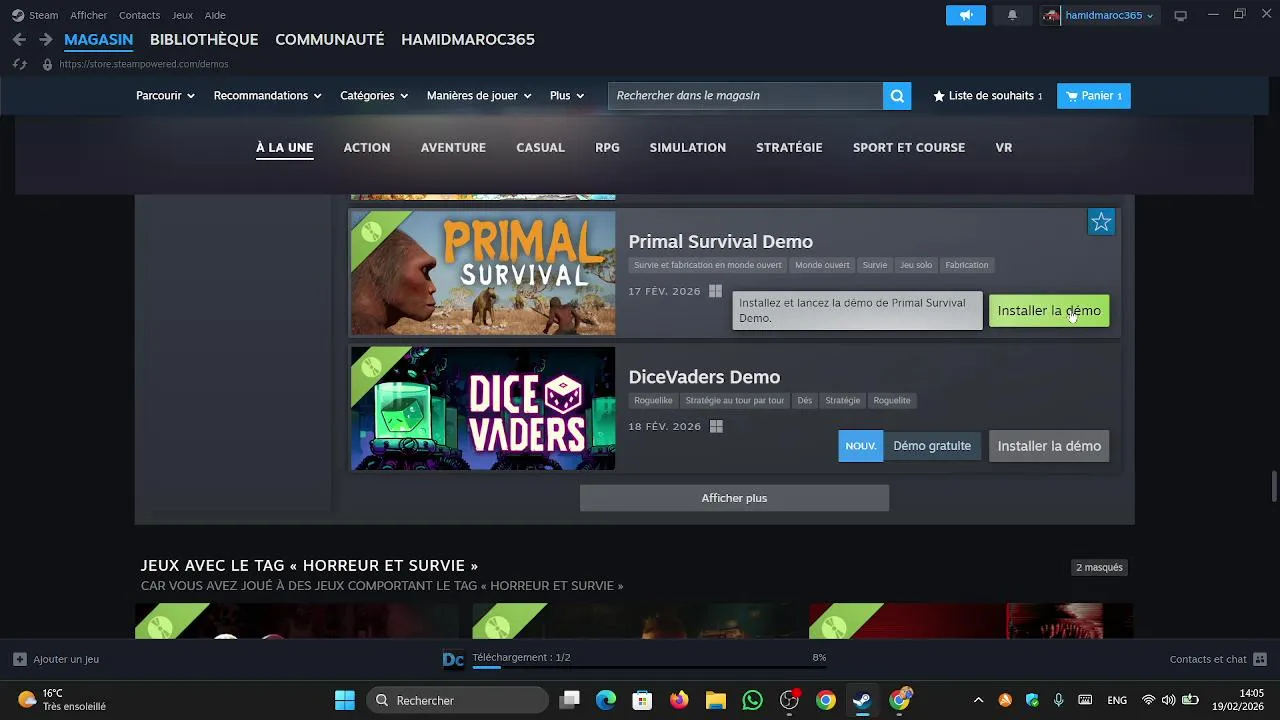Open Microsoft Store from the taskbar
Screen dimensions: 1280x720
pos(642,700)
